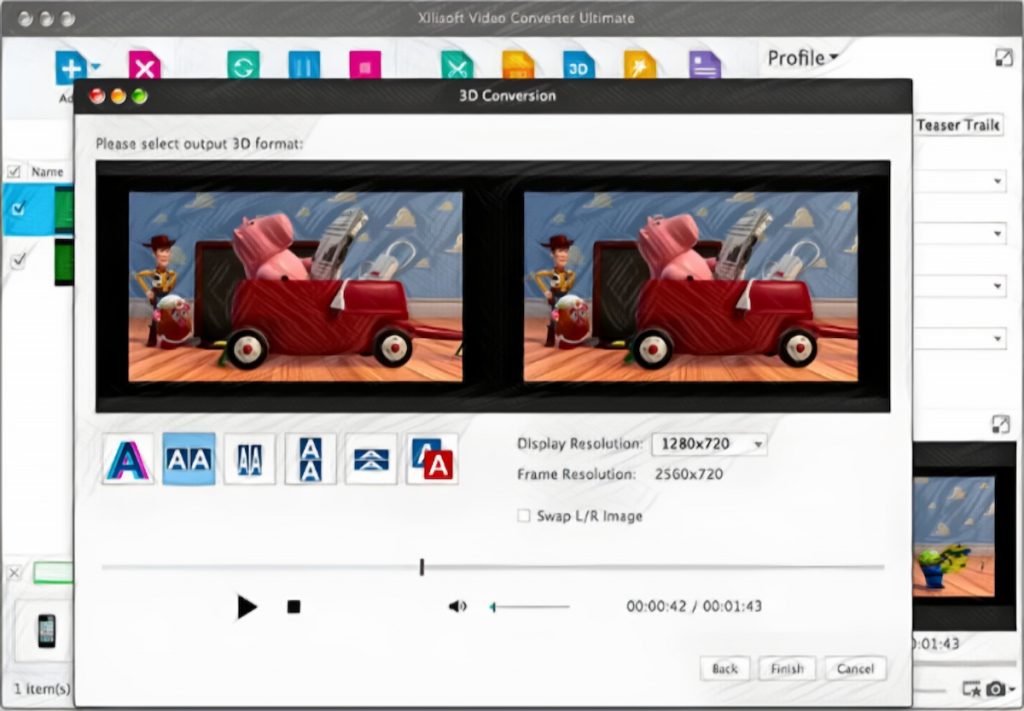Click the red X delete icon in toolbar
The image size is (1024, 711).
coord(146,66)
